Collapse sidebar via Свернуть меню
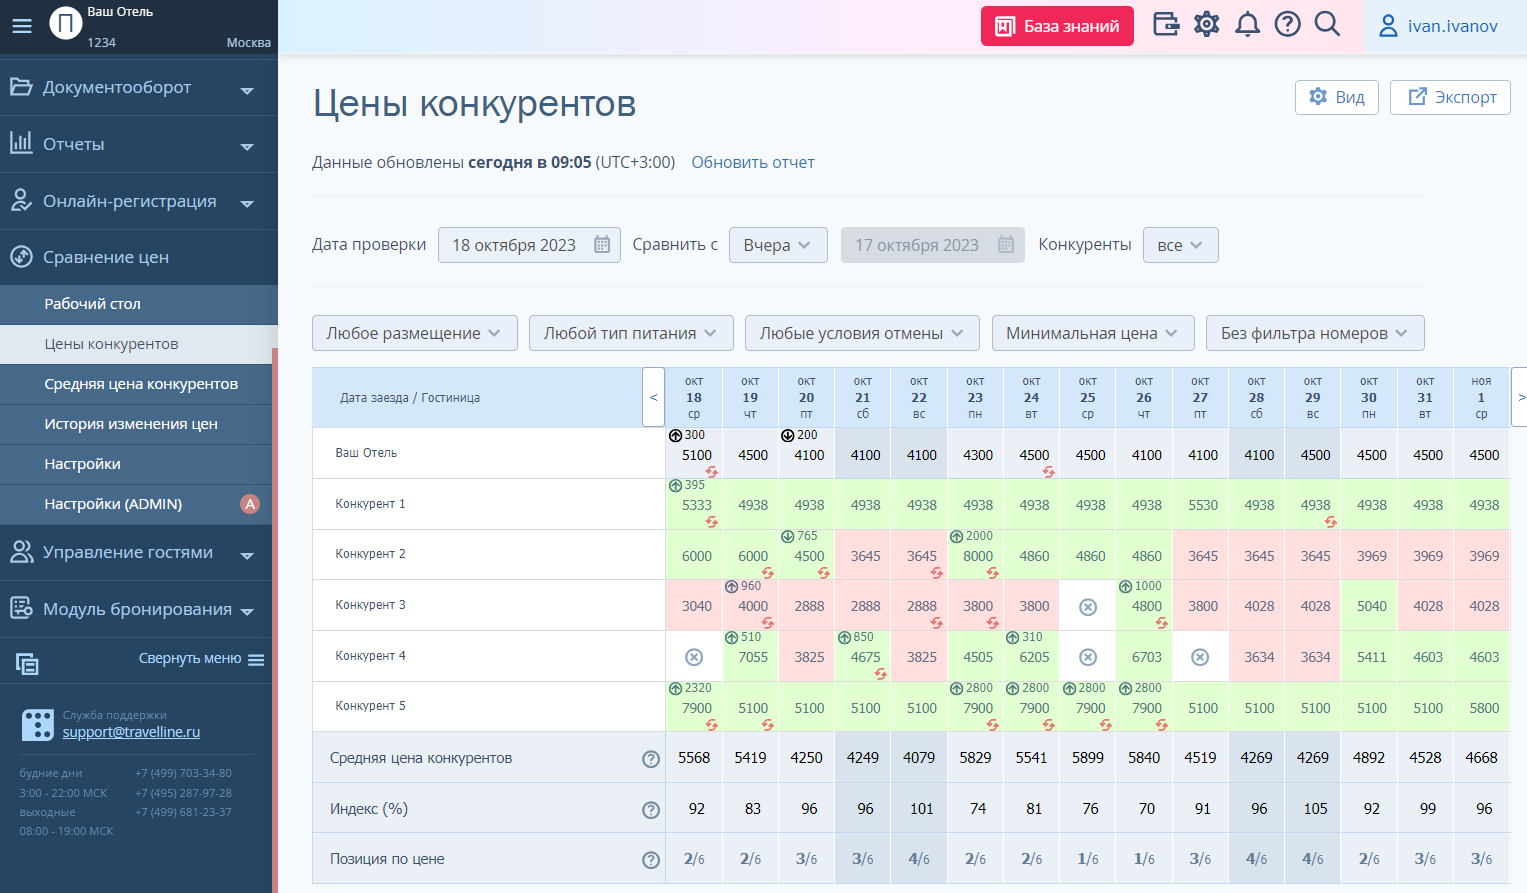The width and height of the screenshot is (1527, 893). (201, 659)
